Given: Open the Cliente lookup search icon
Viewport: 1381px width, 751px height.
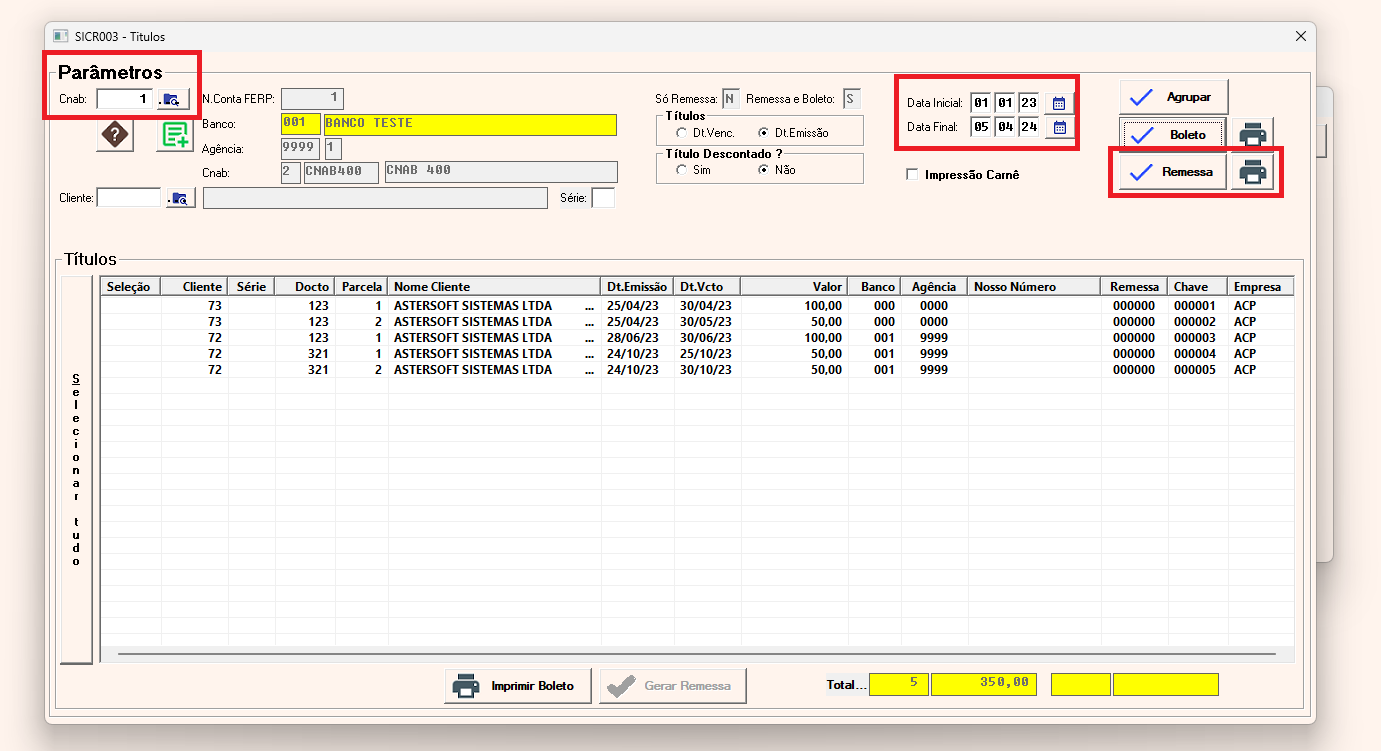Looking at the screenshot, I should tap(181, 198).
